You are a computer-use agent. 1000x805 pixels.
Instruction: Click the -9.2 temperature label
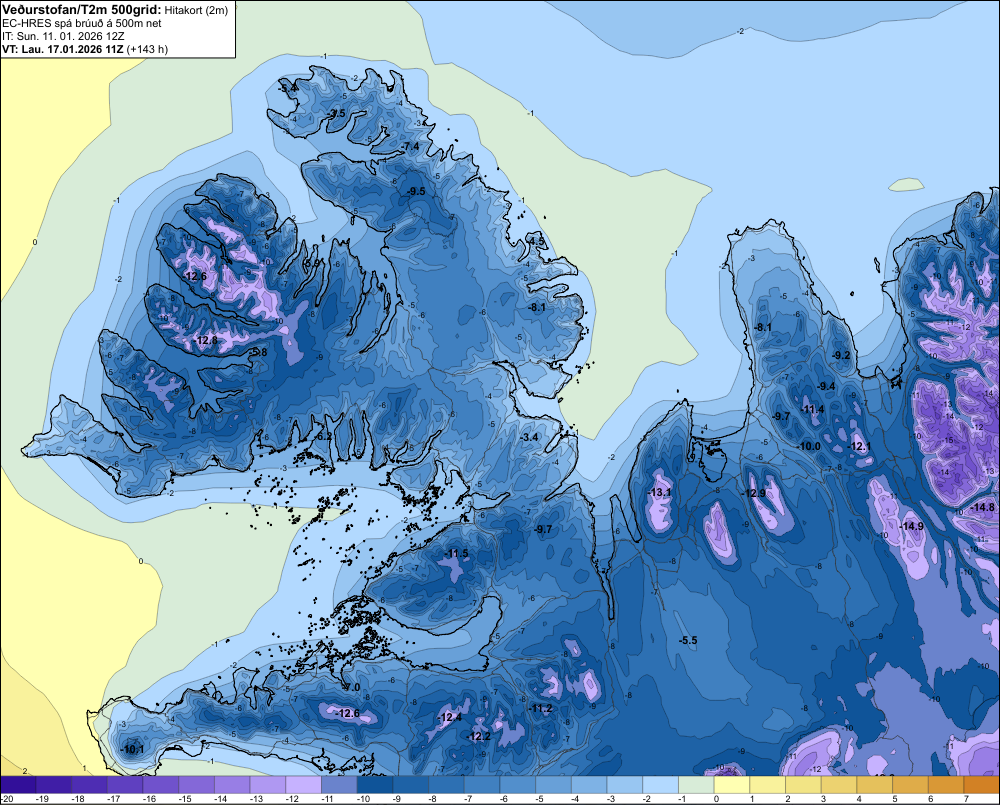[x=841, y=355]
